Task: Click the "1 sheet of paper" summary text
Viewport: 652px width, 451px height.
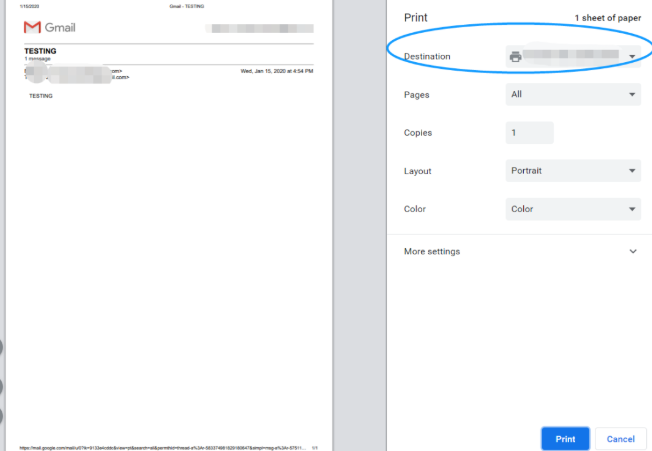Action: click(x=607, y=18)
